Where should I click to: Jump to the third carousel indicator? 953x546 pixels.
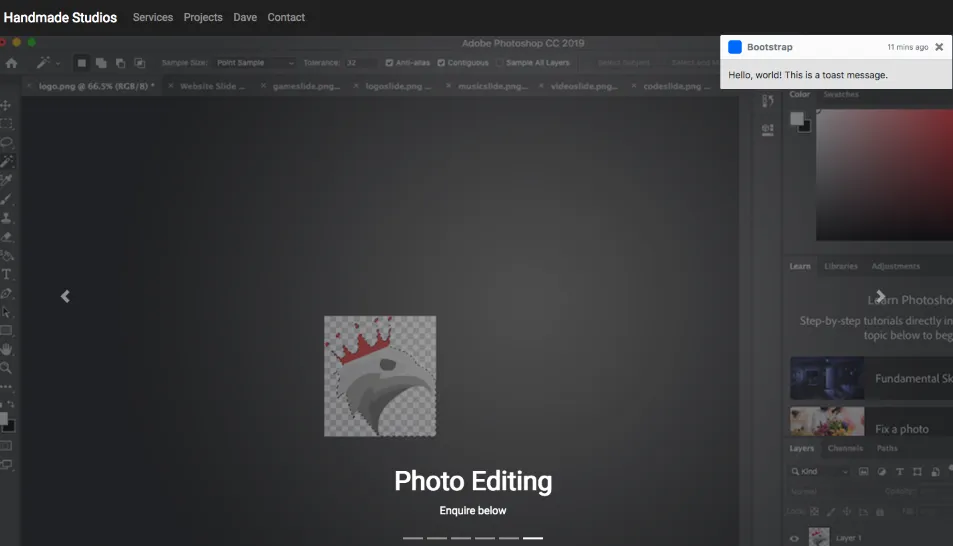[461, 538]
